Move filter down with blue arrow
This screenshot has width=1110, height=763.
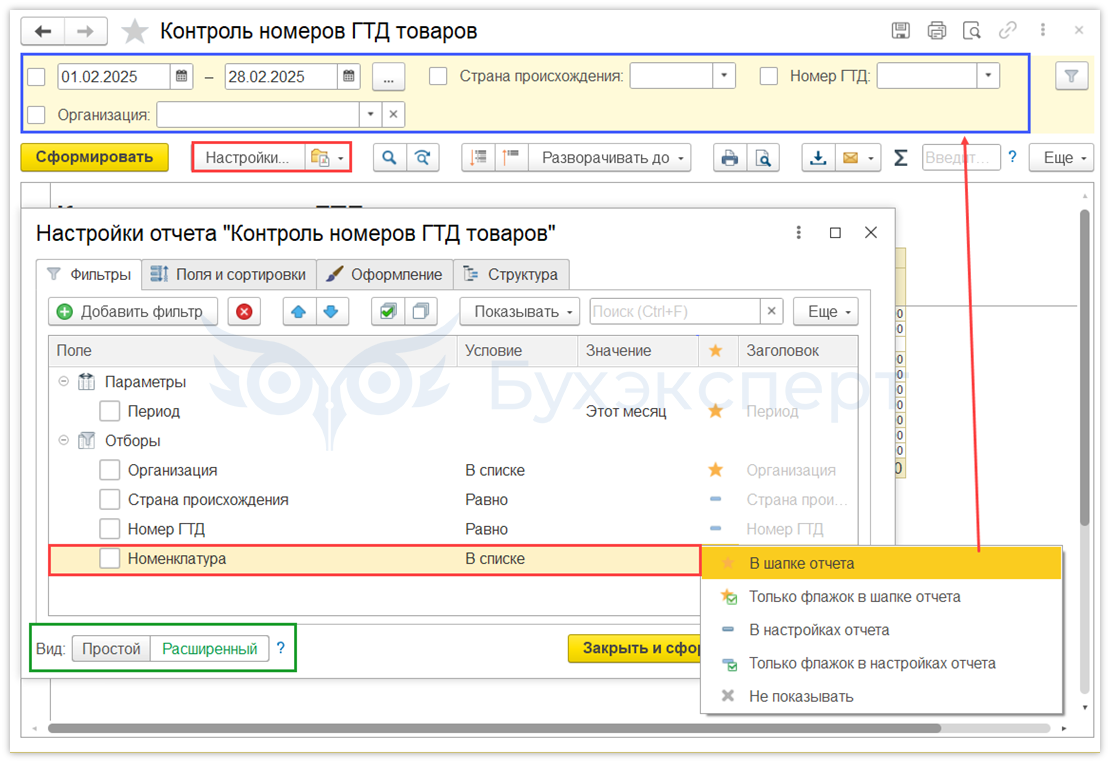pos(331,311)
